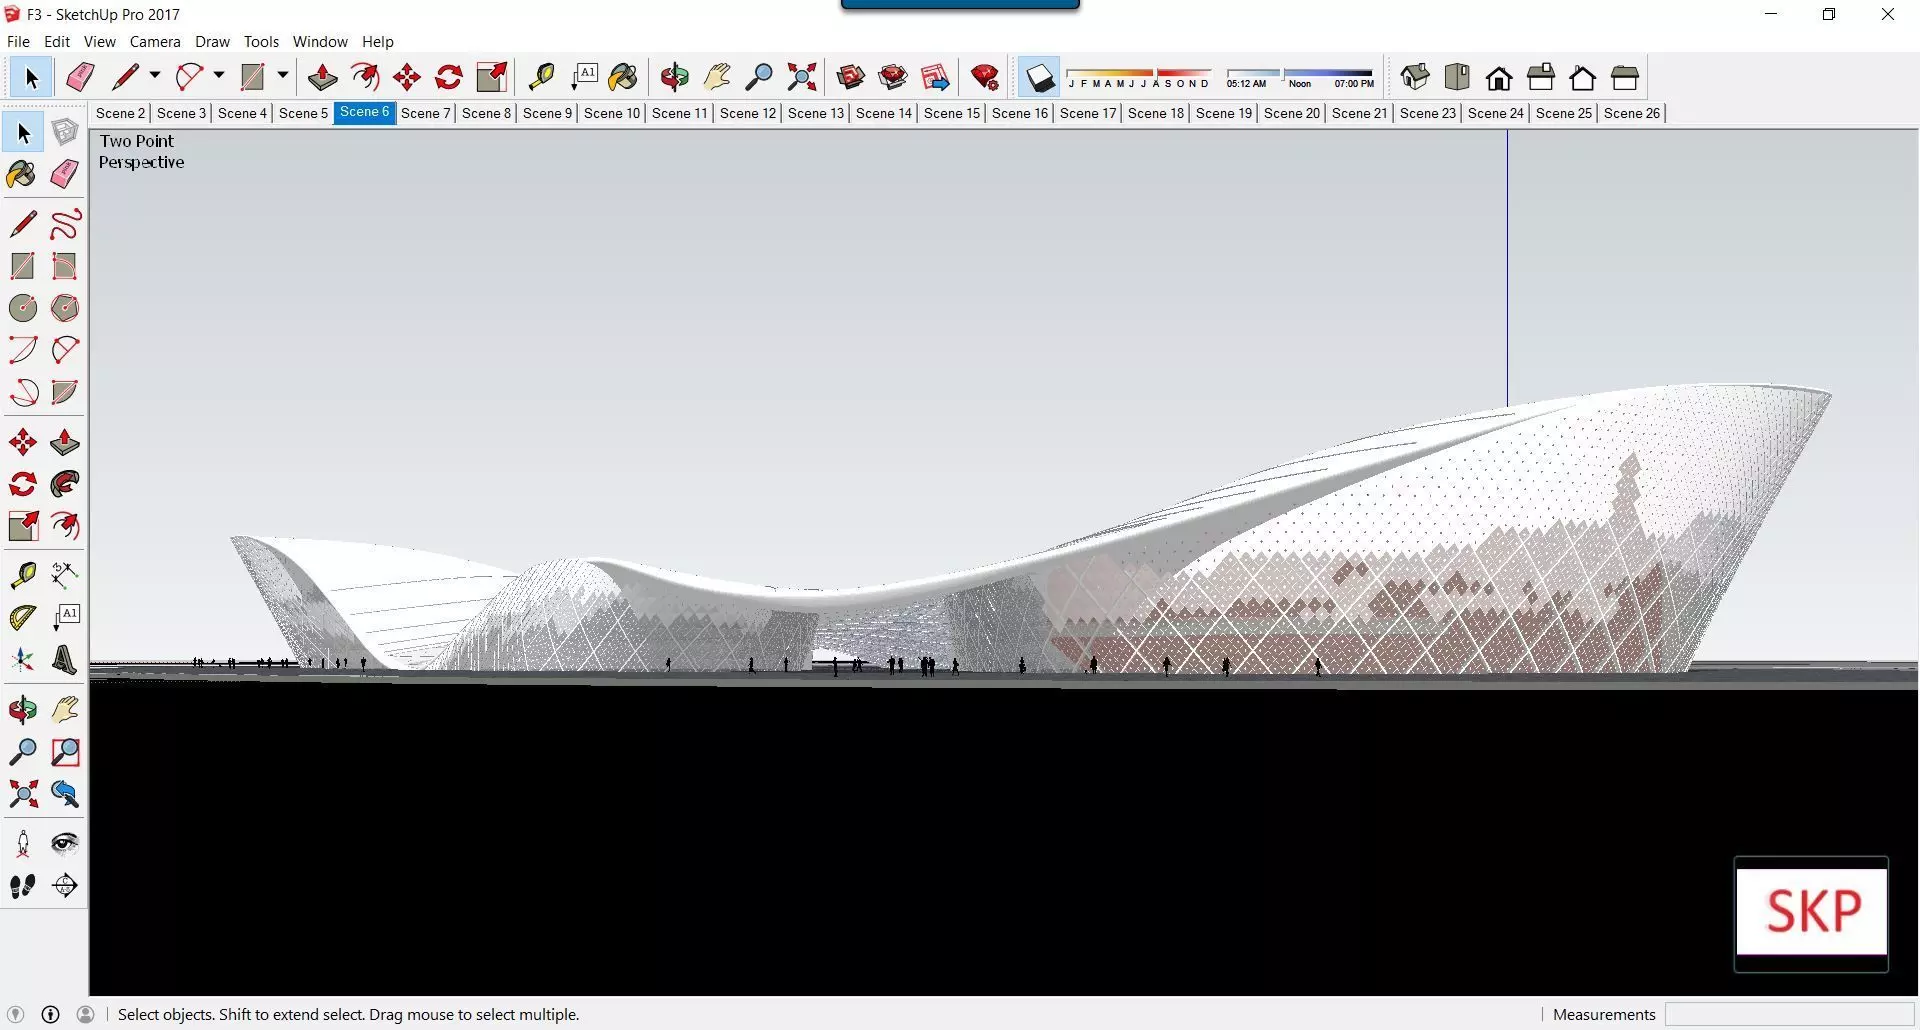This screenshot has height=1030, width=1920.
Task: Open the Line tool dropdown arrow
Action: [155, 76]
